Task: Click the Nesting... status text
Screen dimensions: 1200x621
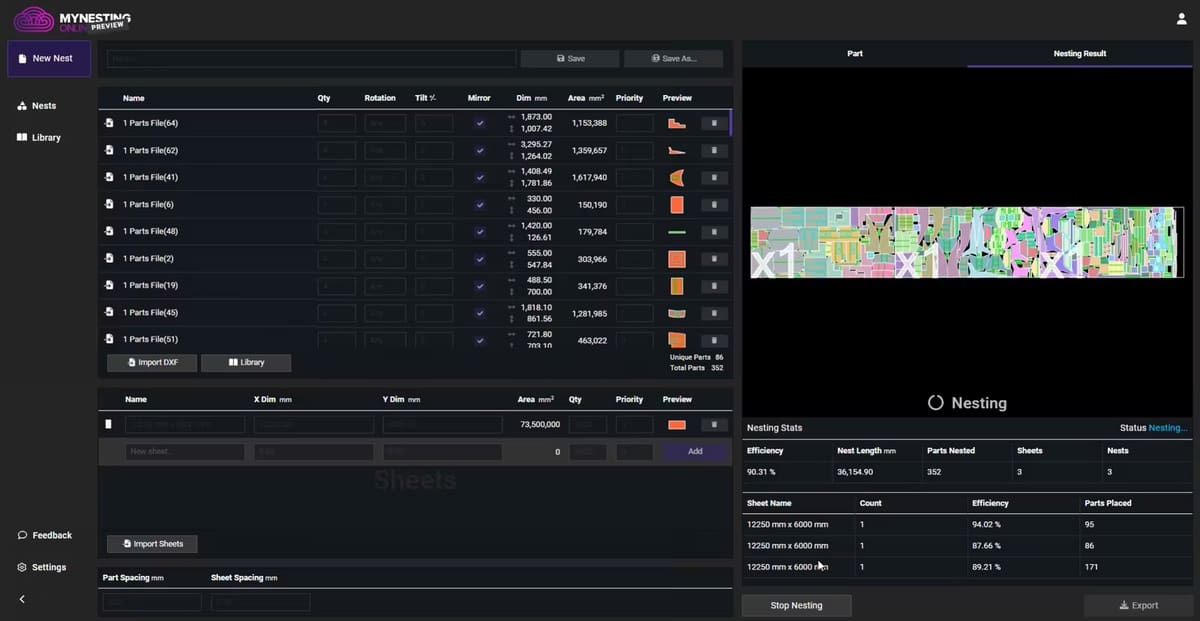Action: tap(1168, 427)
